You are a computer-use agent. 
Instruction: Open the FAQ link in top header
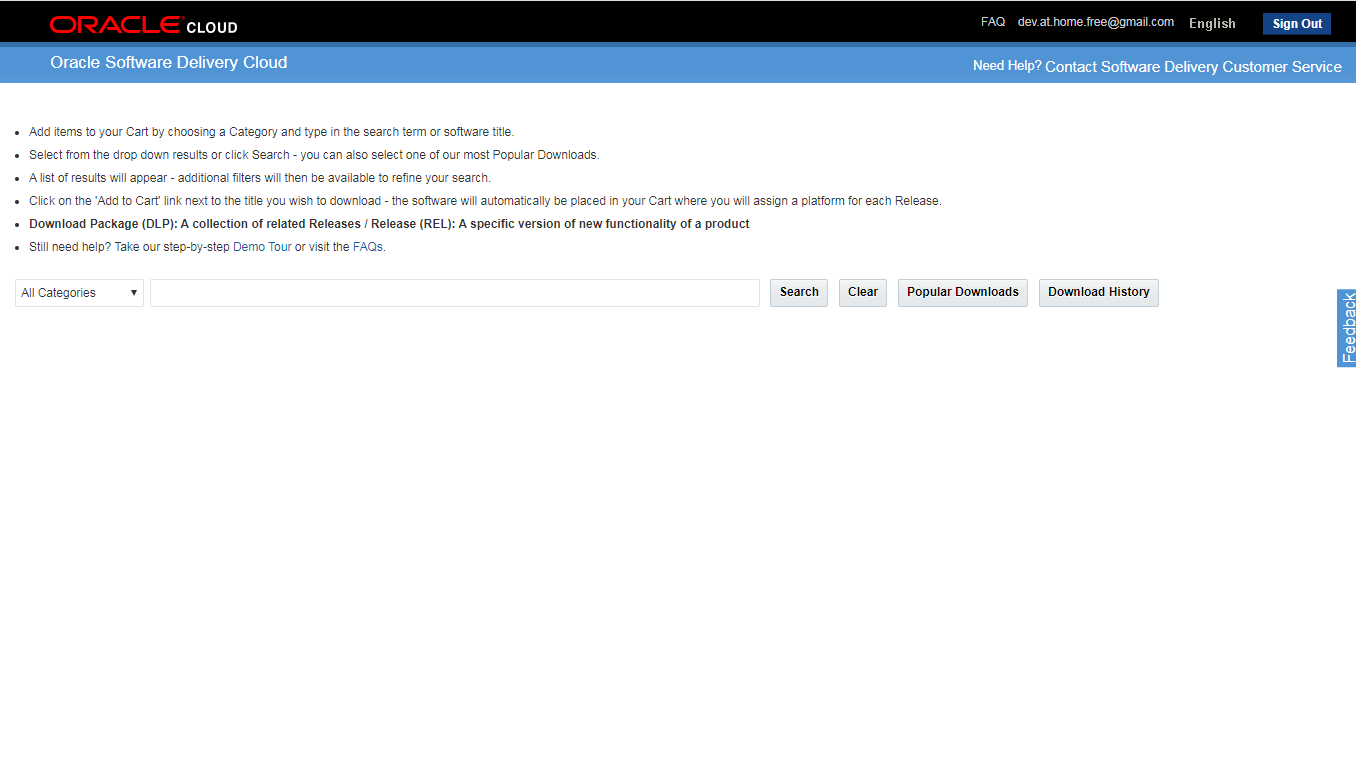pyautogui.click(x=992, y=22)
